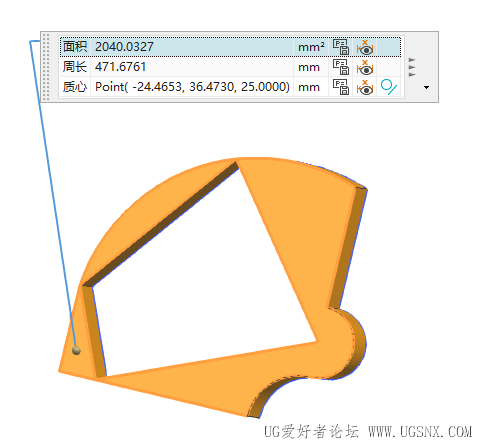Toggle the eye visibility icon for 质心

365,88
